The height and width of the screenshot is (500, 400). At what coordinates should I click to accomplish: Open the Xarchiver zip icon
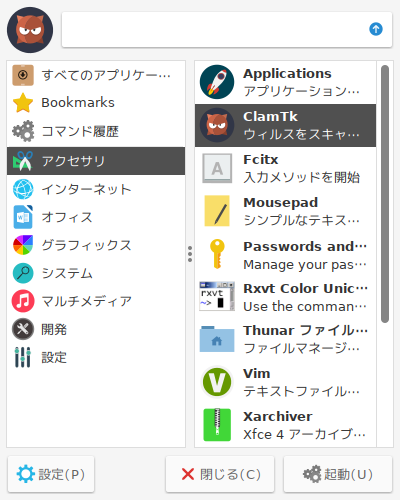217,425
